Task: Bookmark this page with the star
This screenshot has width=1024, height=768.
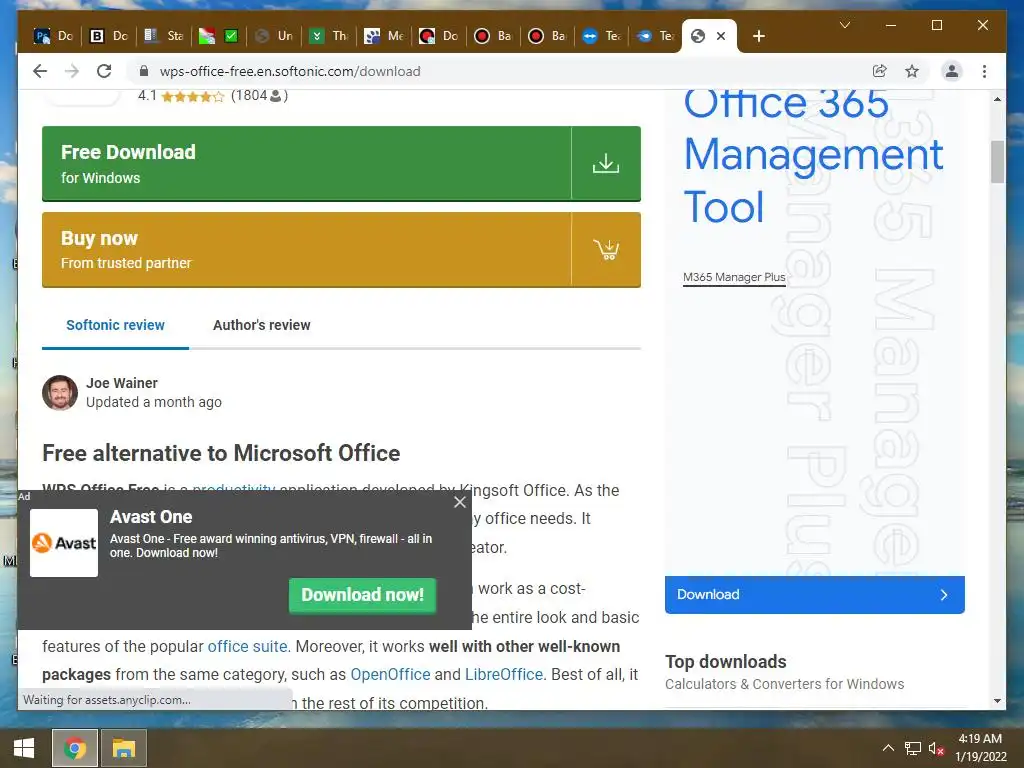Action: (912, 71)
